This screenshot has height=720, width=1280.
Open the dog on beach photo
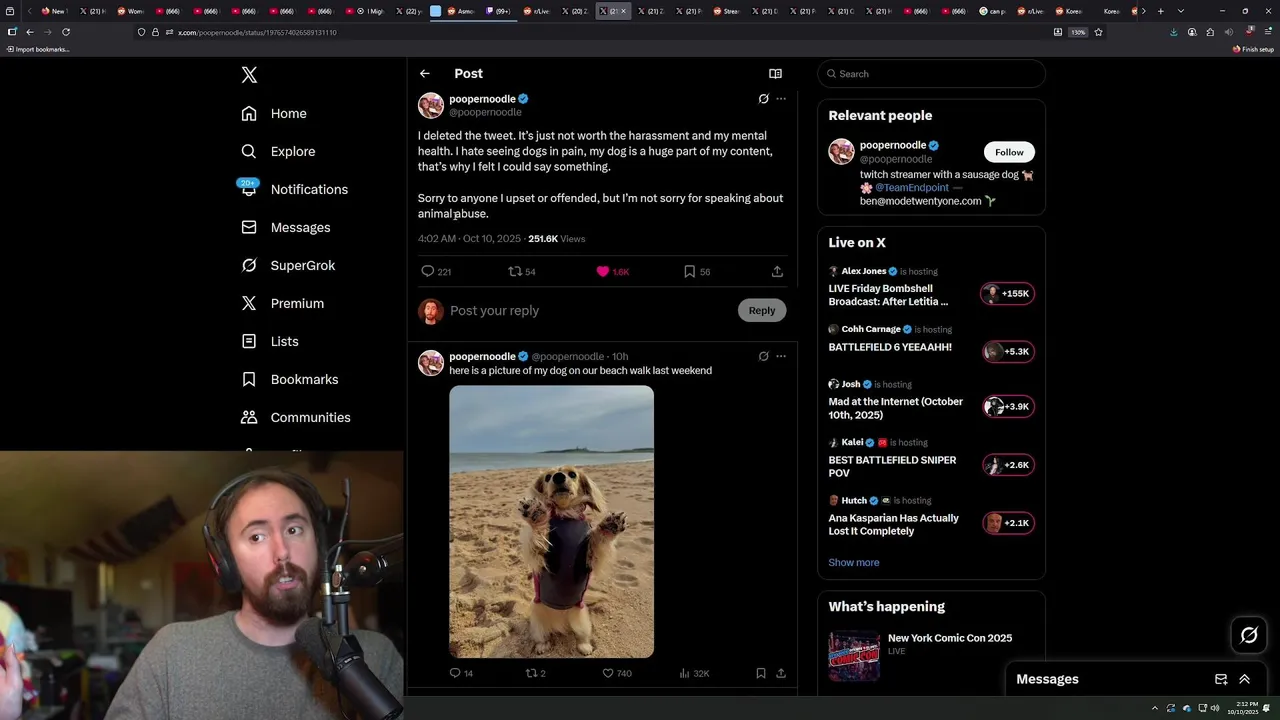click(x=551, y=522)
